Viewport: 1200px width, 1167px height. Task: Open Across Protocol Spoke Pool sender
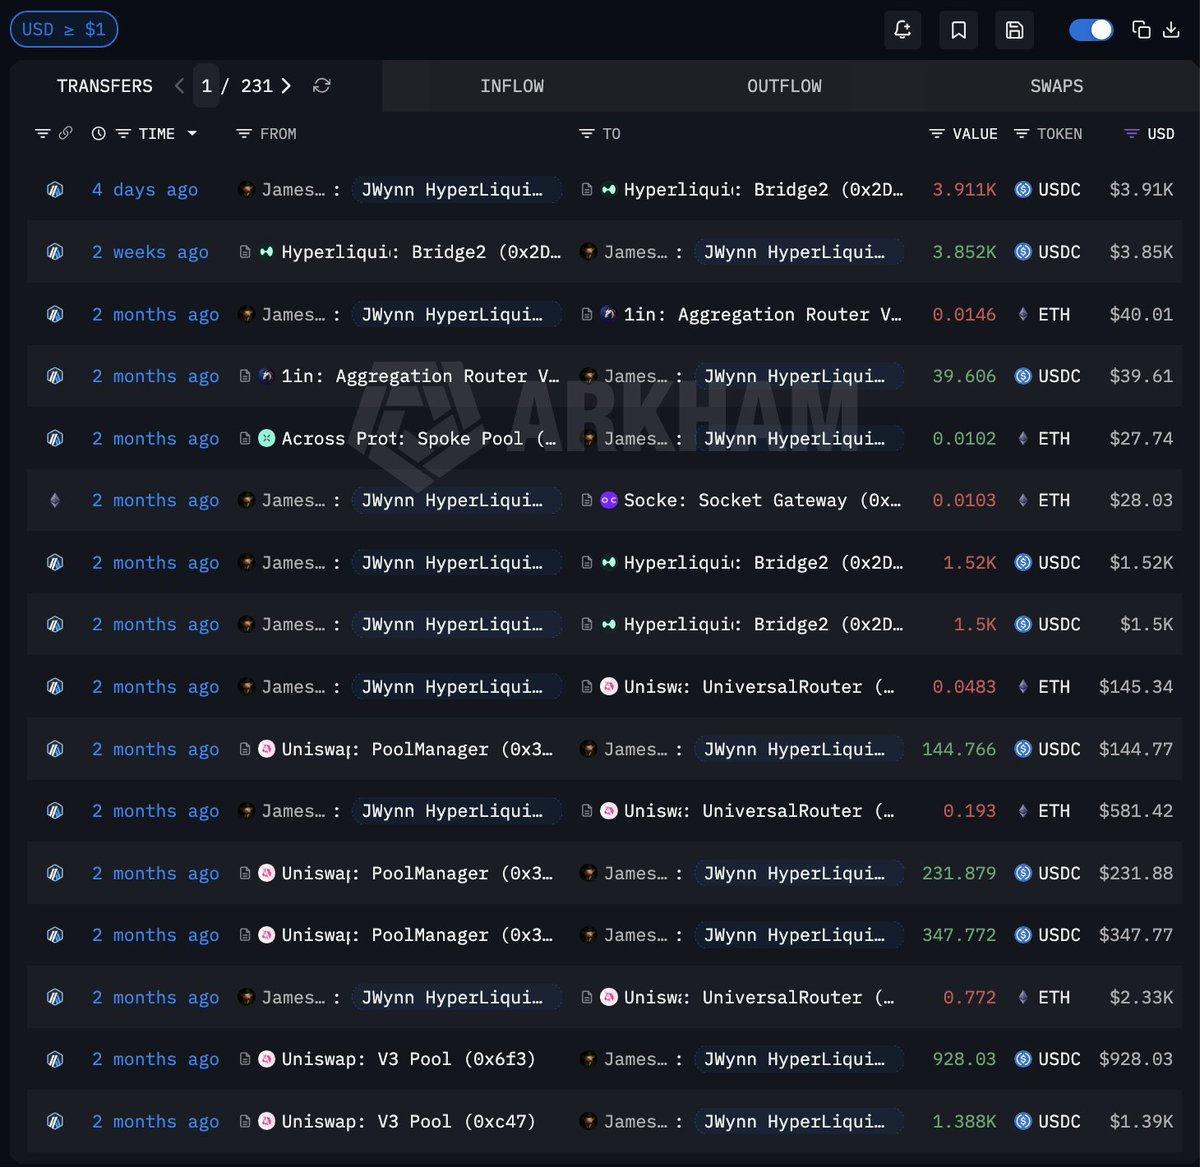point(419,438)
